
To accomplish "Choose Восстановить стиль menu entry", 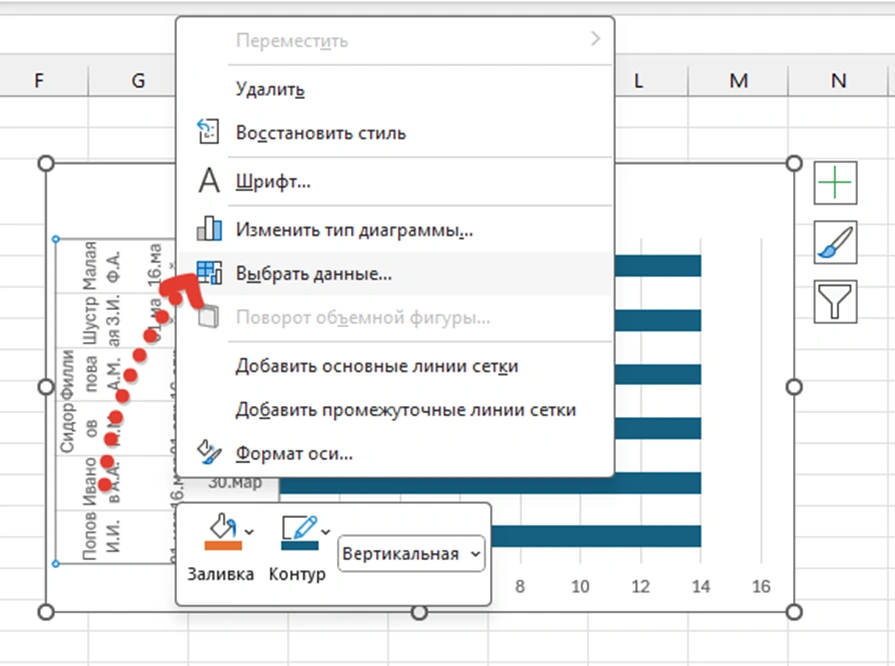I will click(395, 133).
